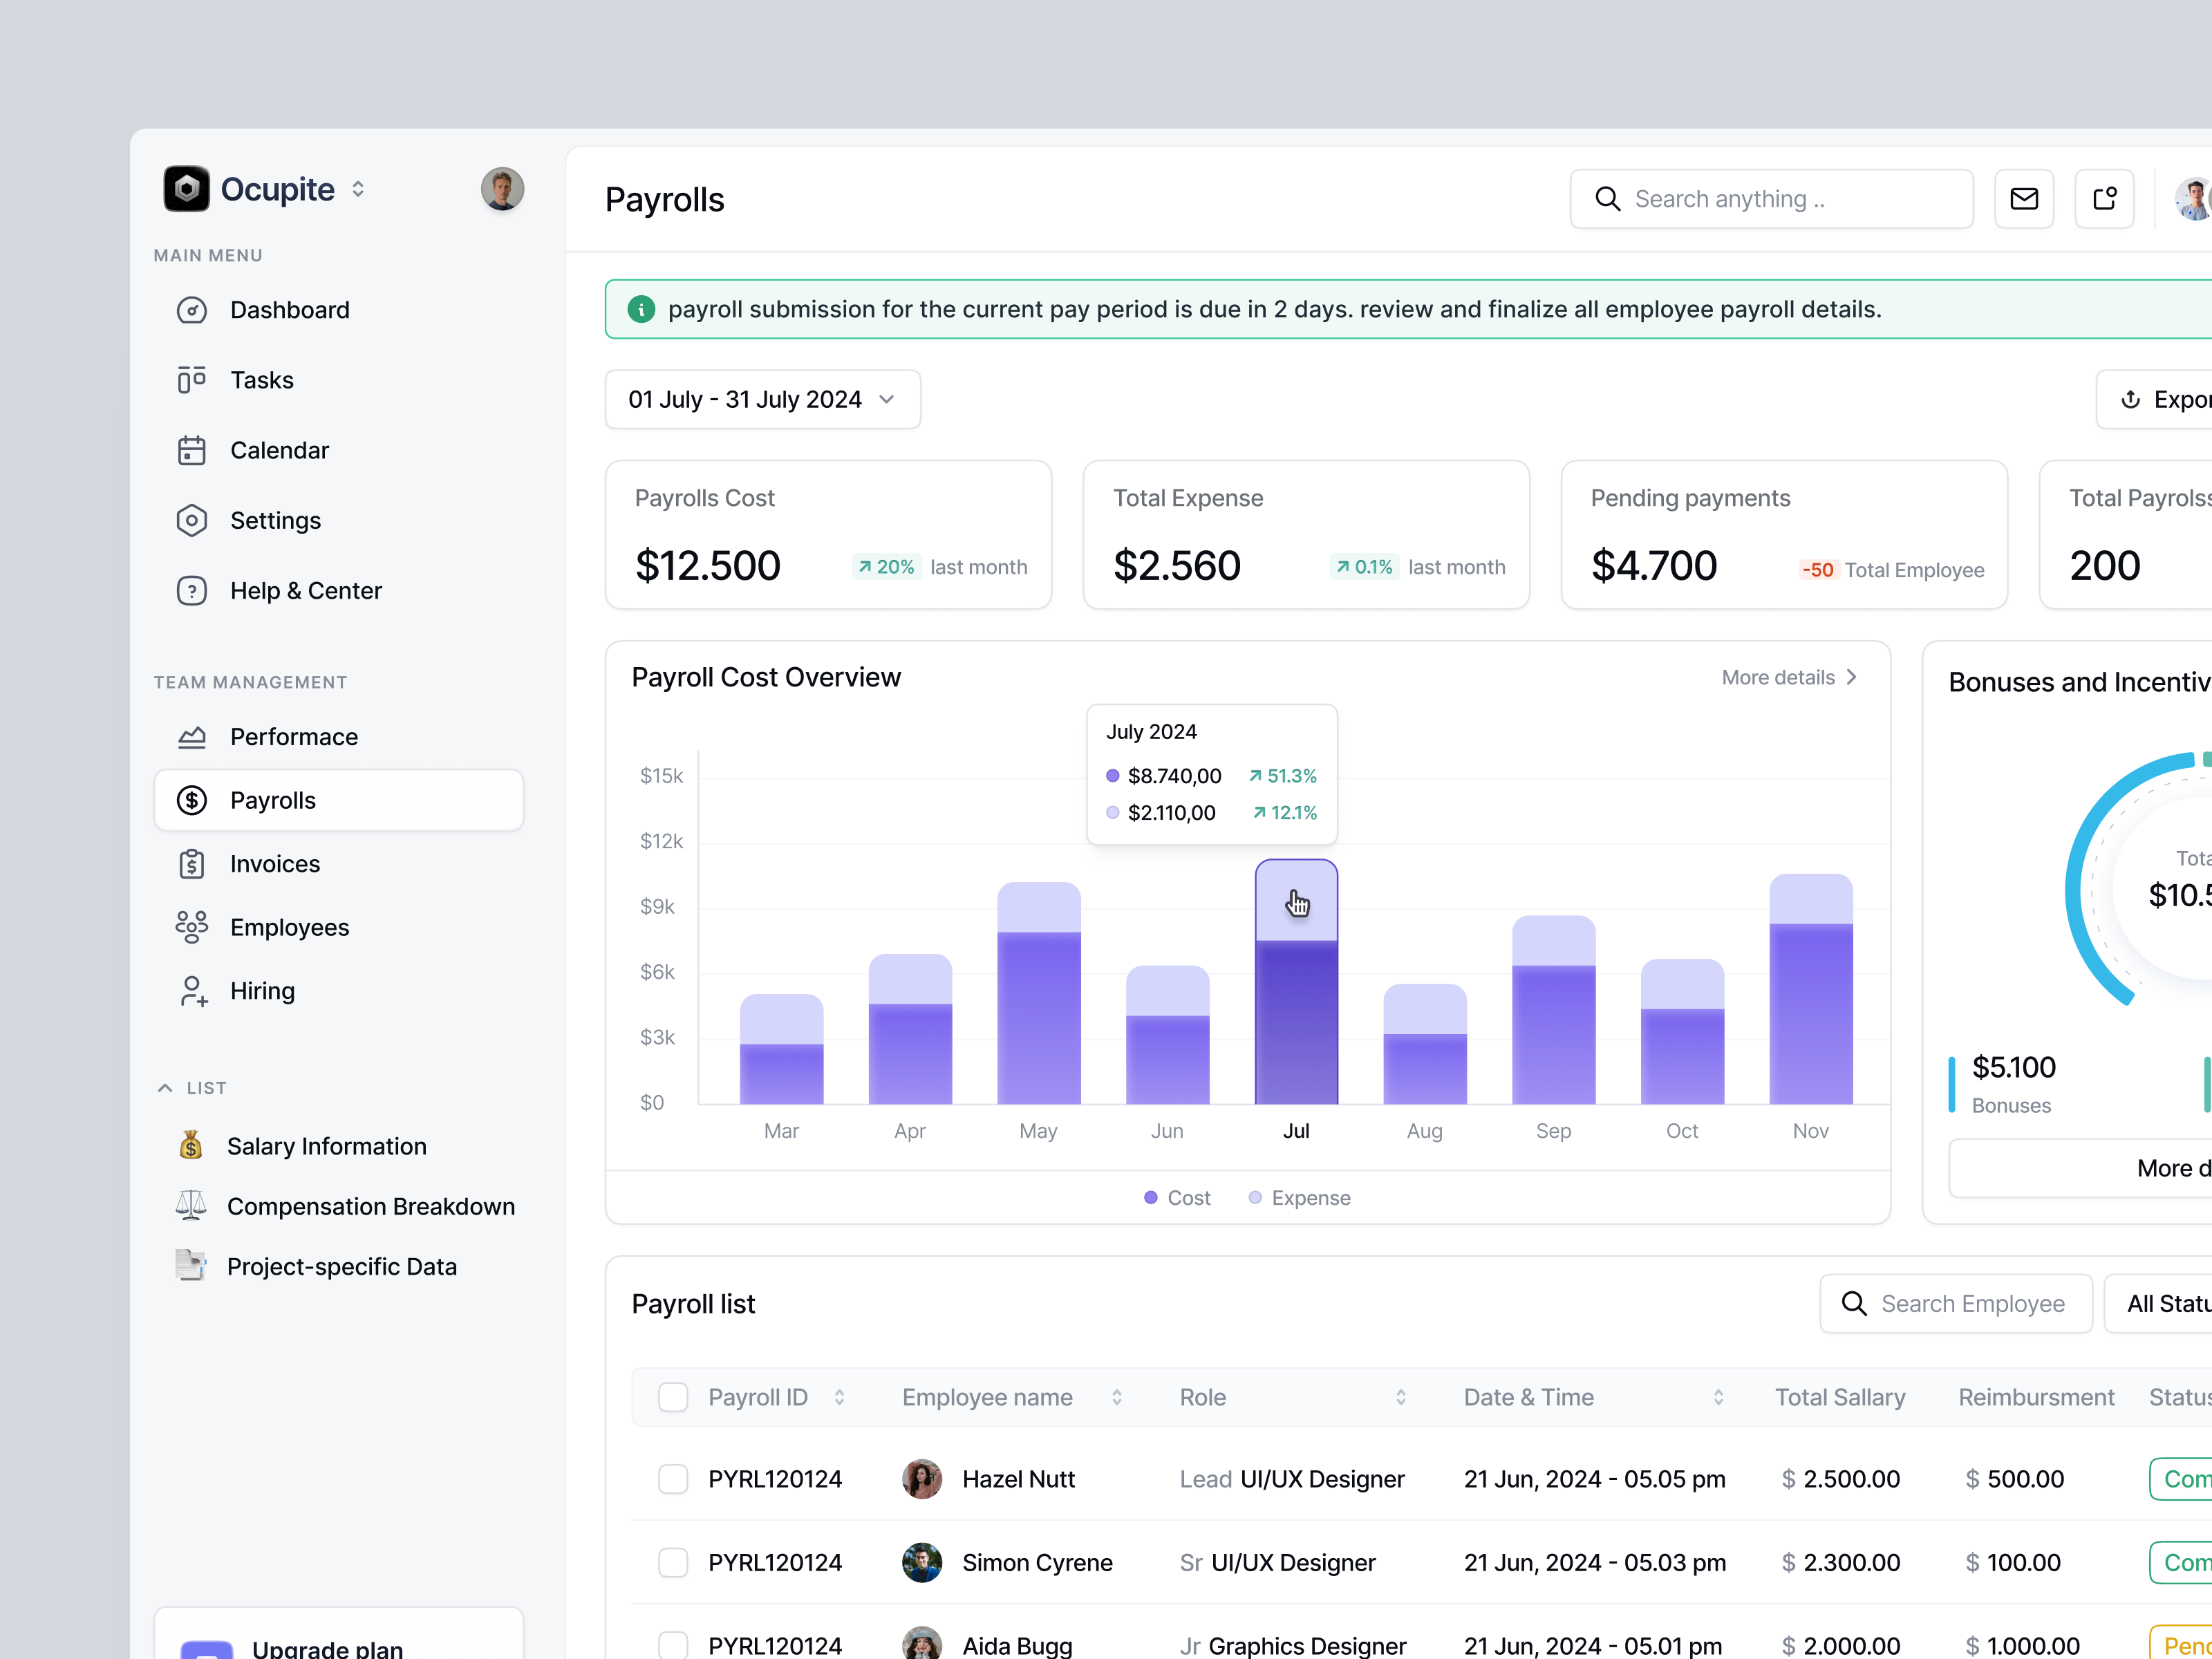The image size is (2212, 1659).
Task: Open the Dashboard from the sidebar
Action: point(289,310)
